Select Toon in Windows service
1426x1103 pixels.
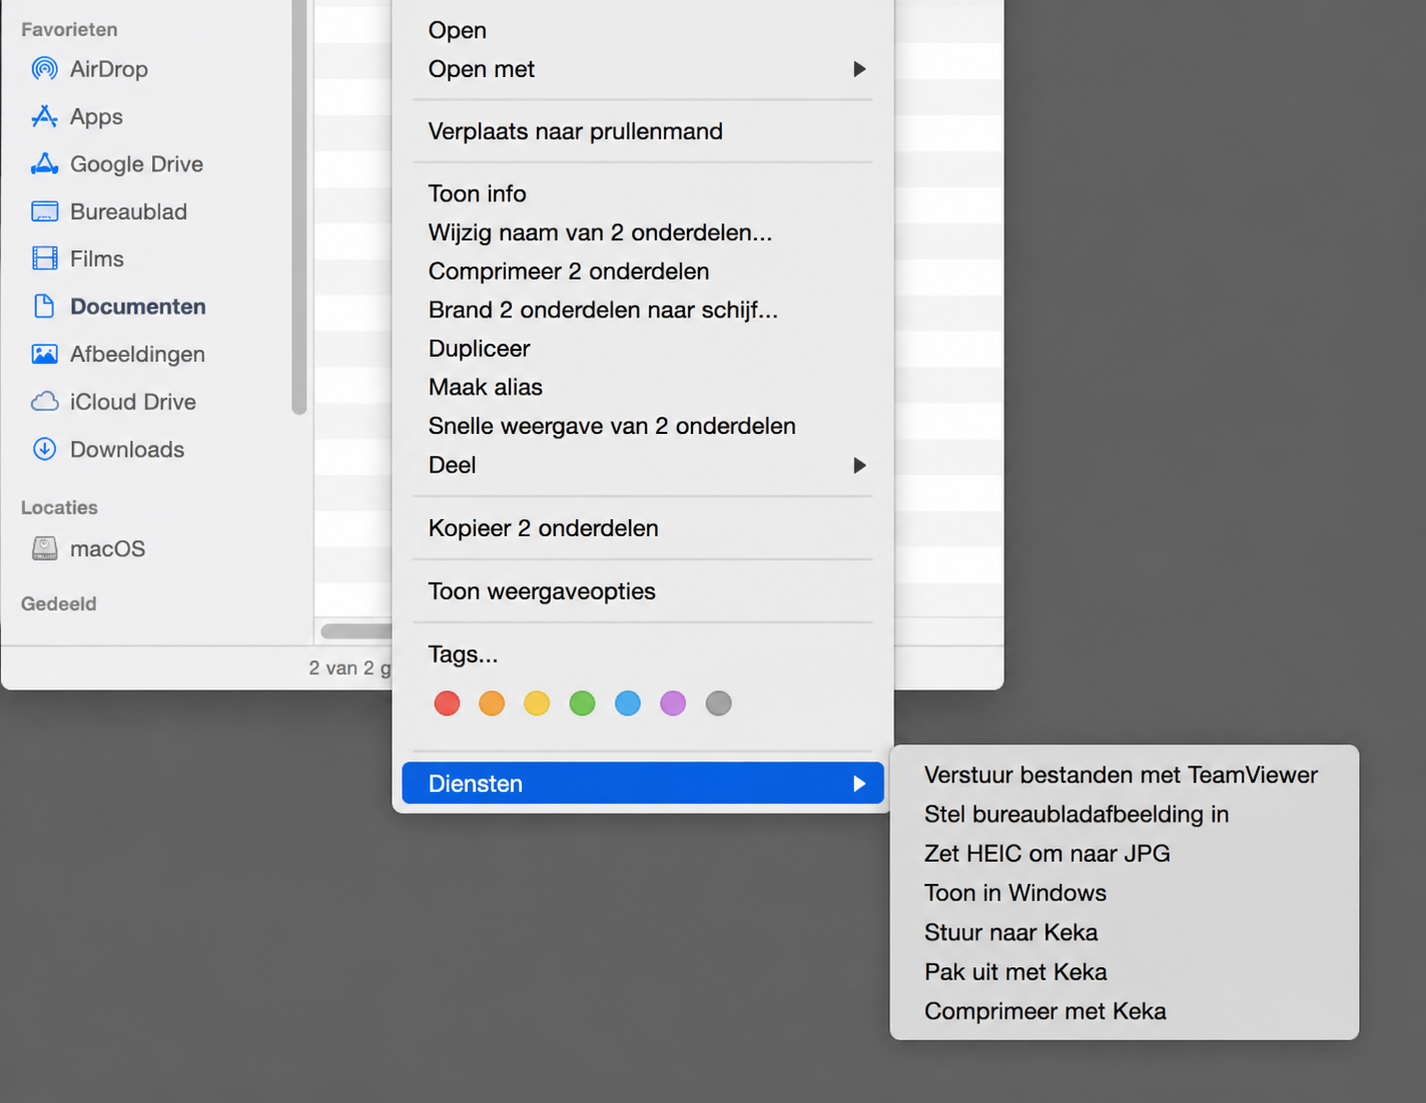pyautogui.click(x=1124, y=893)
